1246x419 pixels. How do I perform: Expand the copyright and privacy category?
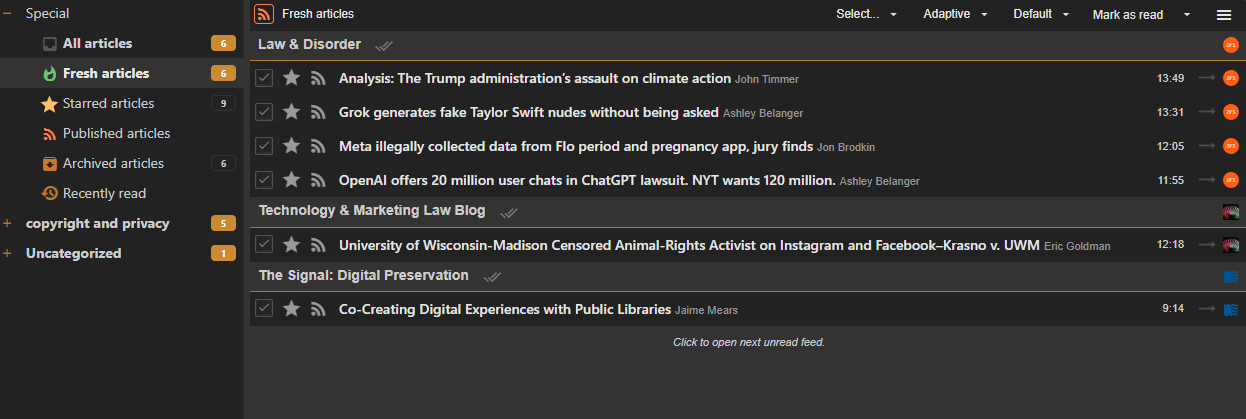click(8, 223)
